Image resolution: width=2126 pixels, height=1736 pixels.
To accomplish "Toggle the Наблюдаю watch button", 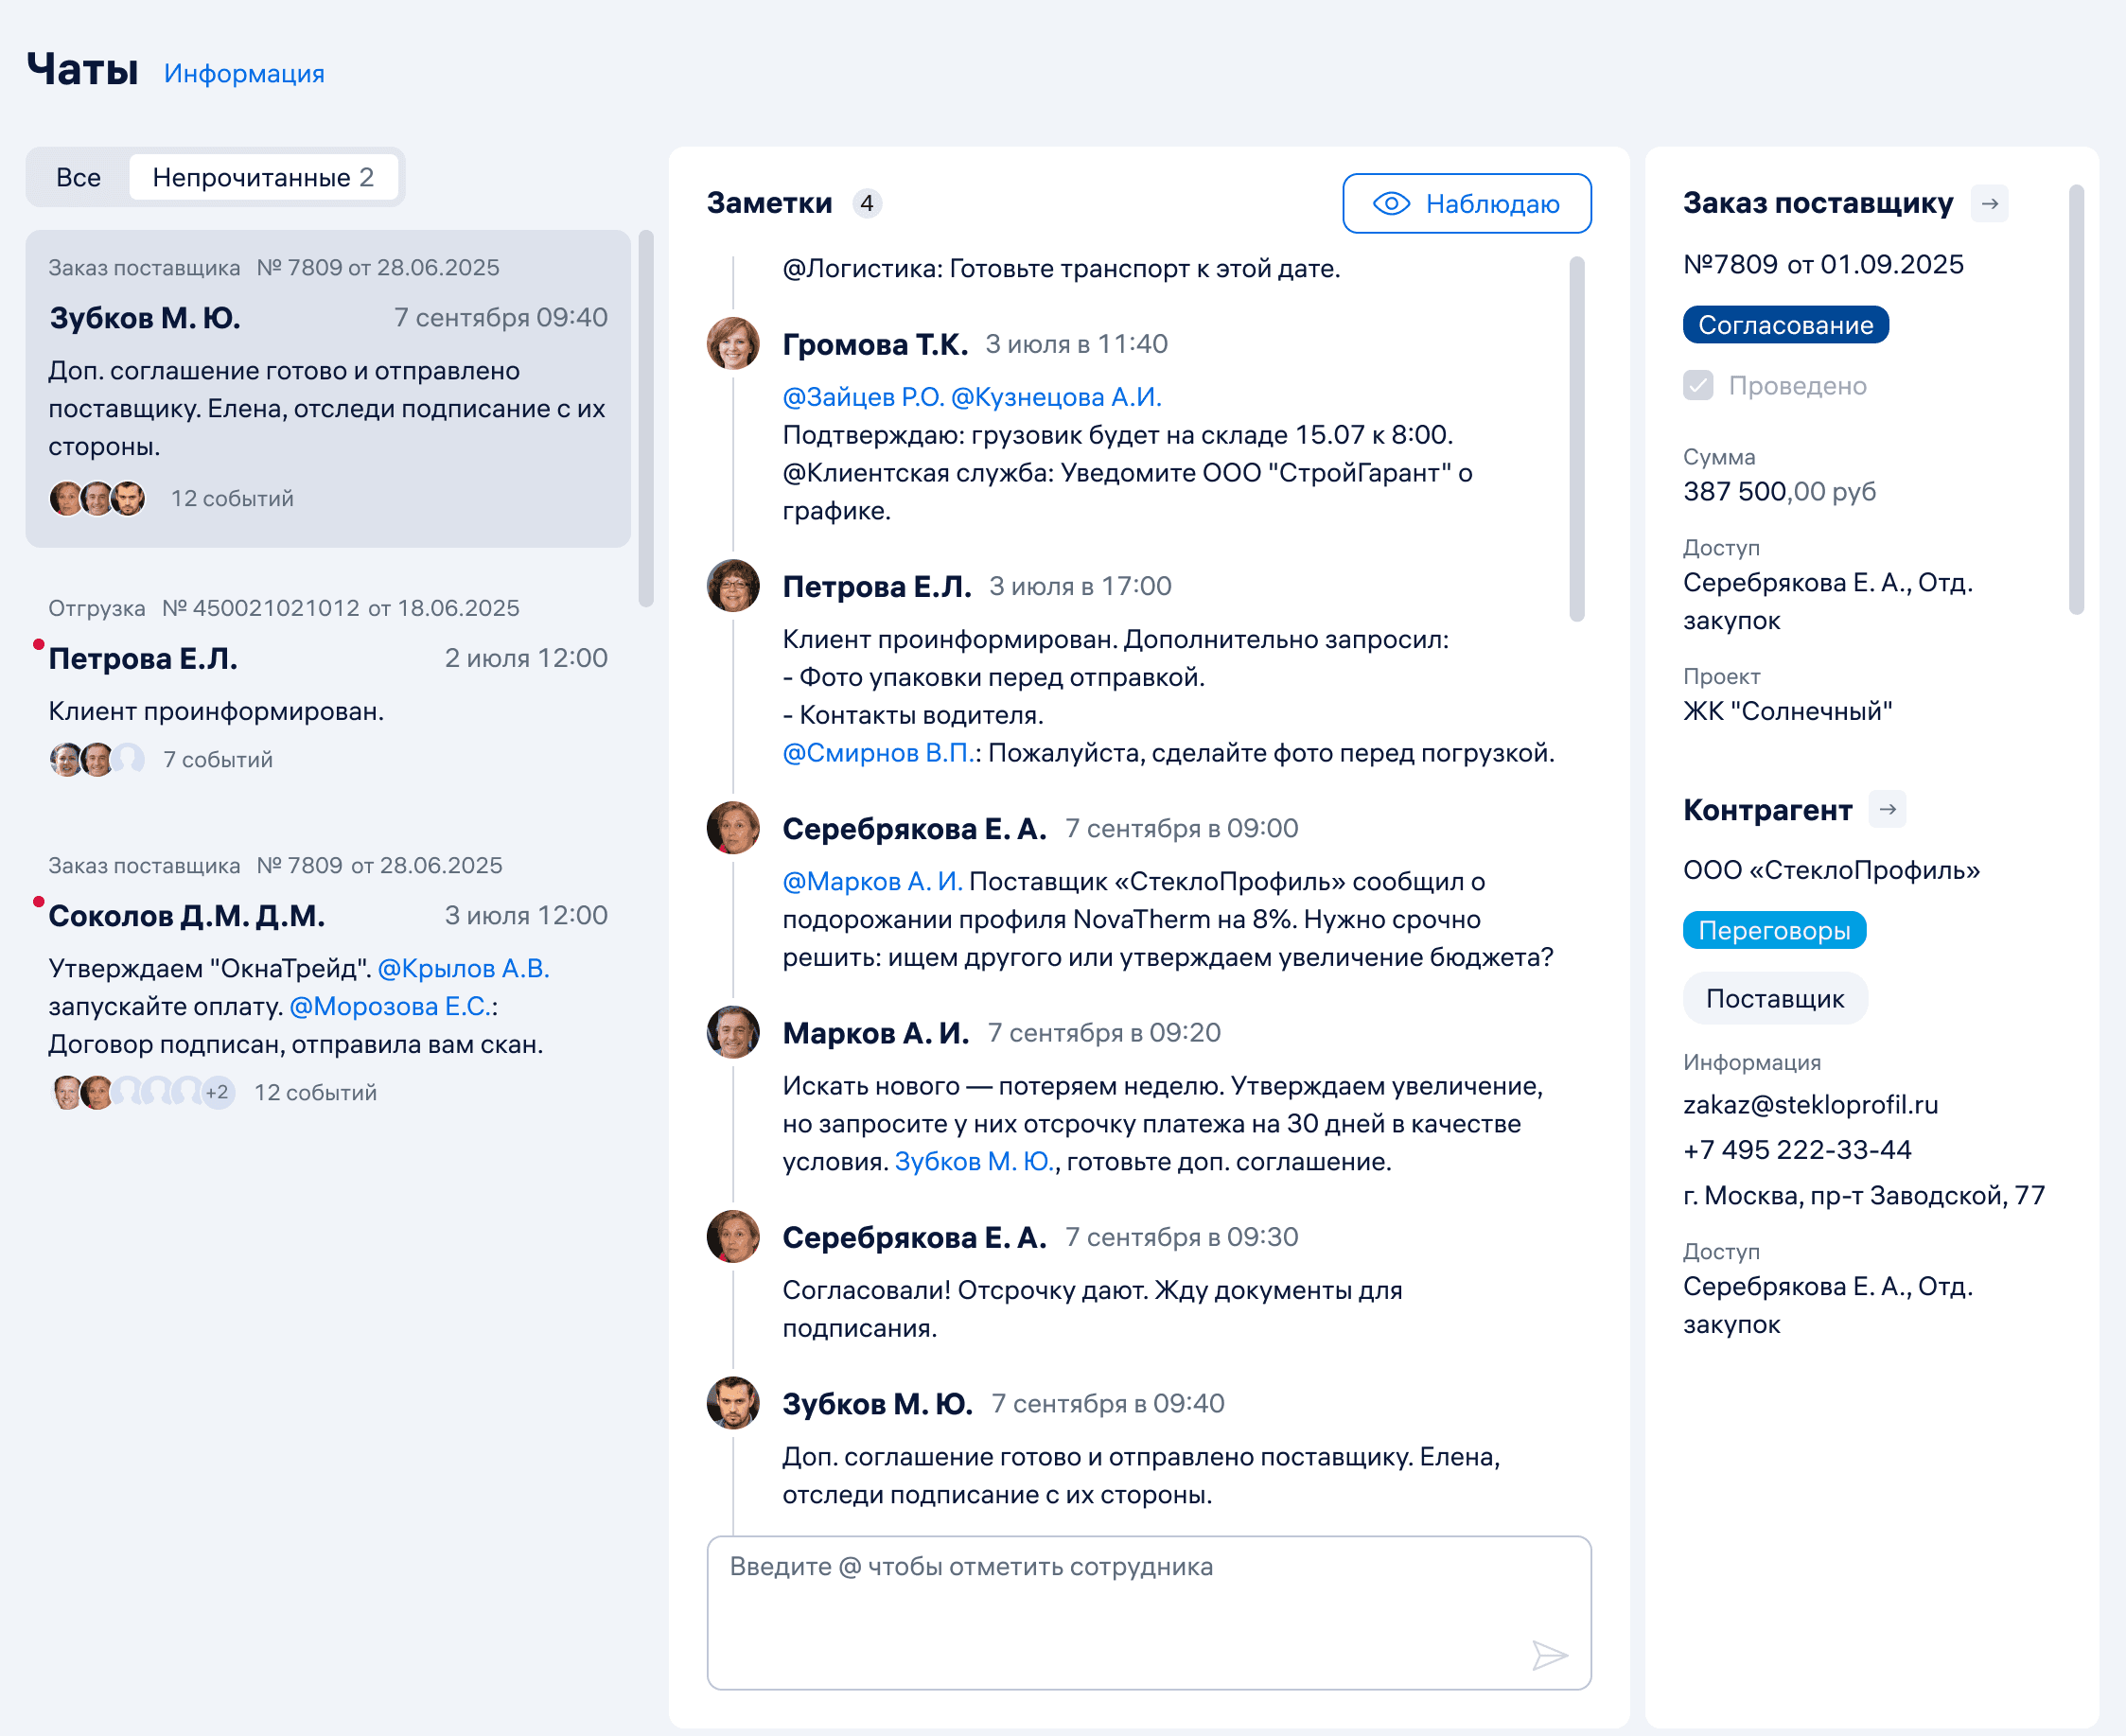I will [x=1466, y=203].
